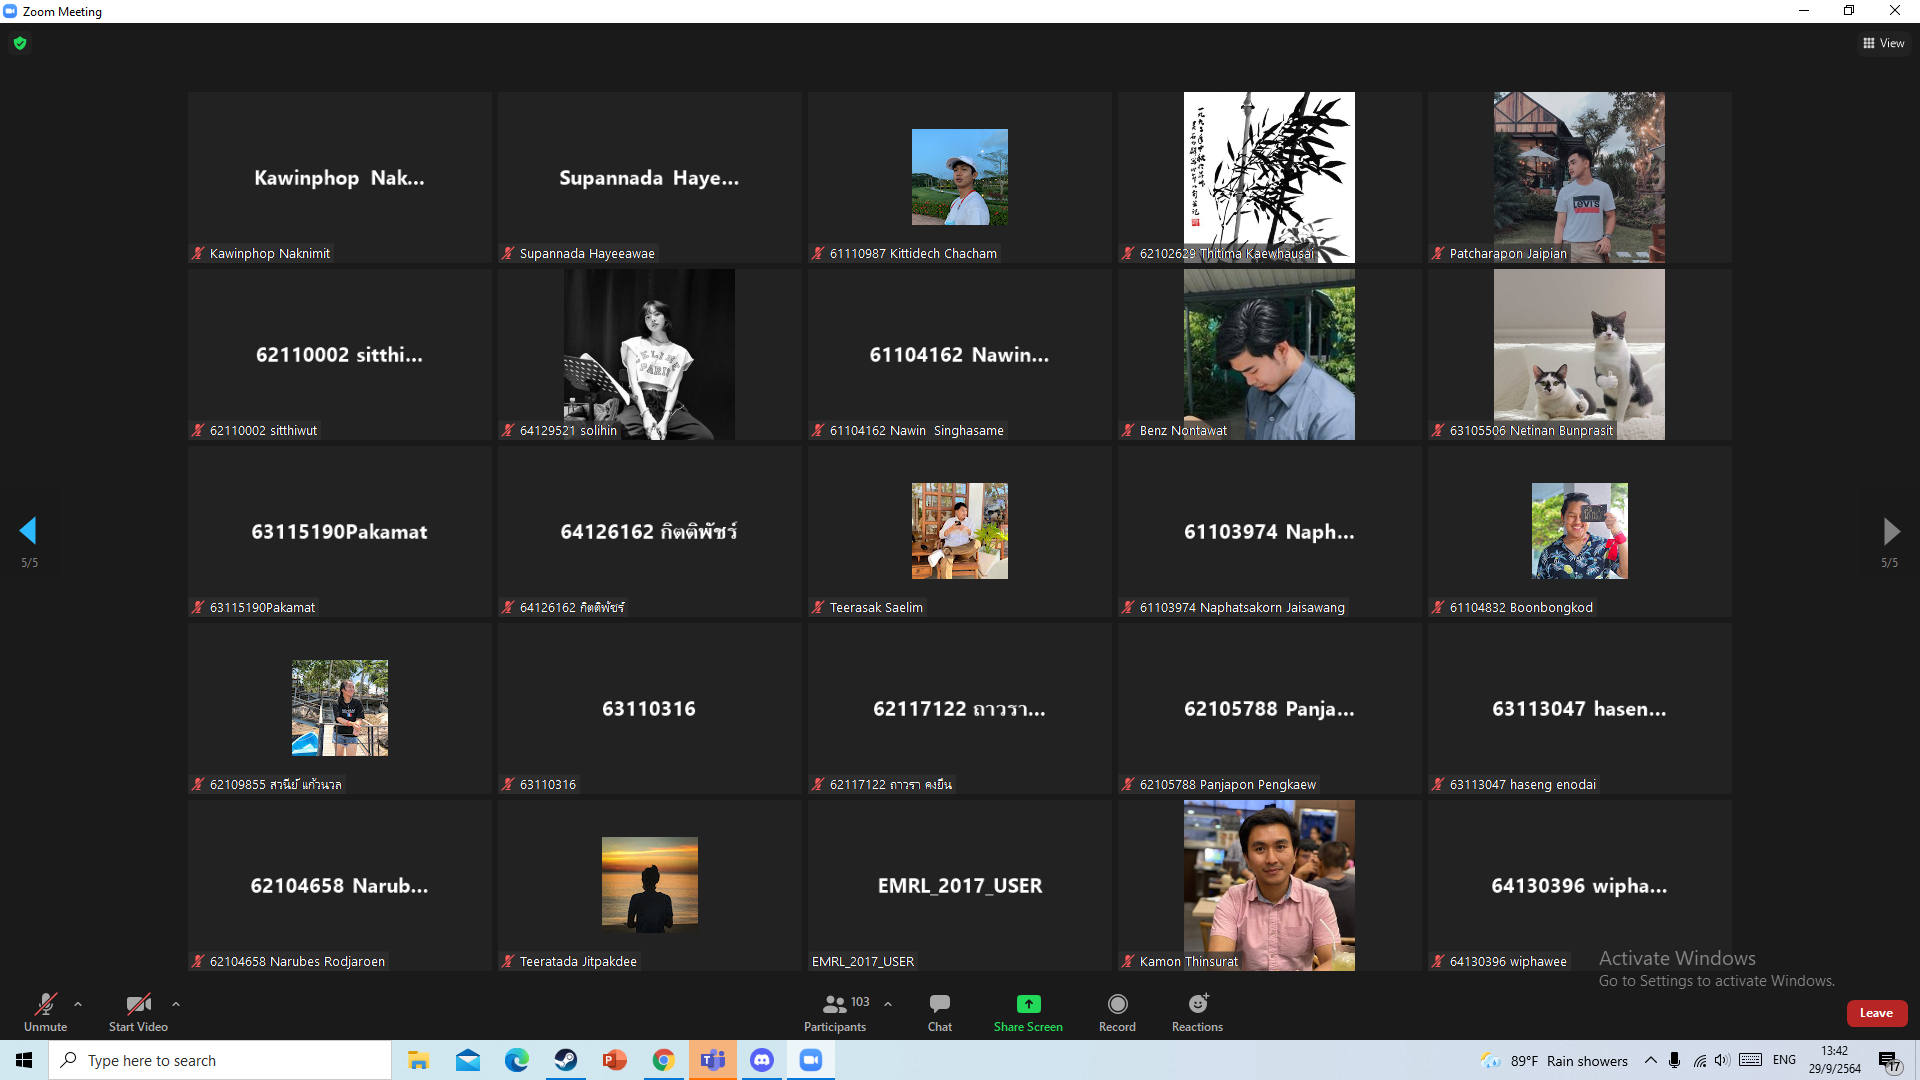Click the Share Screen button
Viewport: 1920px width, 1080px height.
1027,1011
